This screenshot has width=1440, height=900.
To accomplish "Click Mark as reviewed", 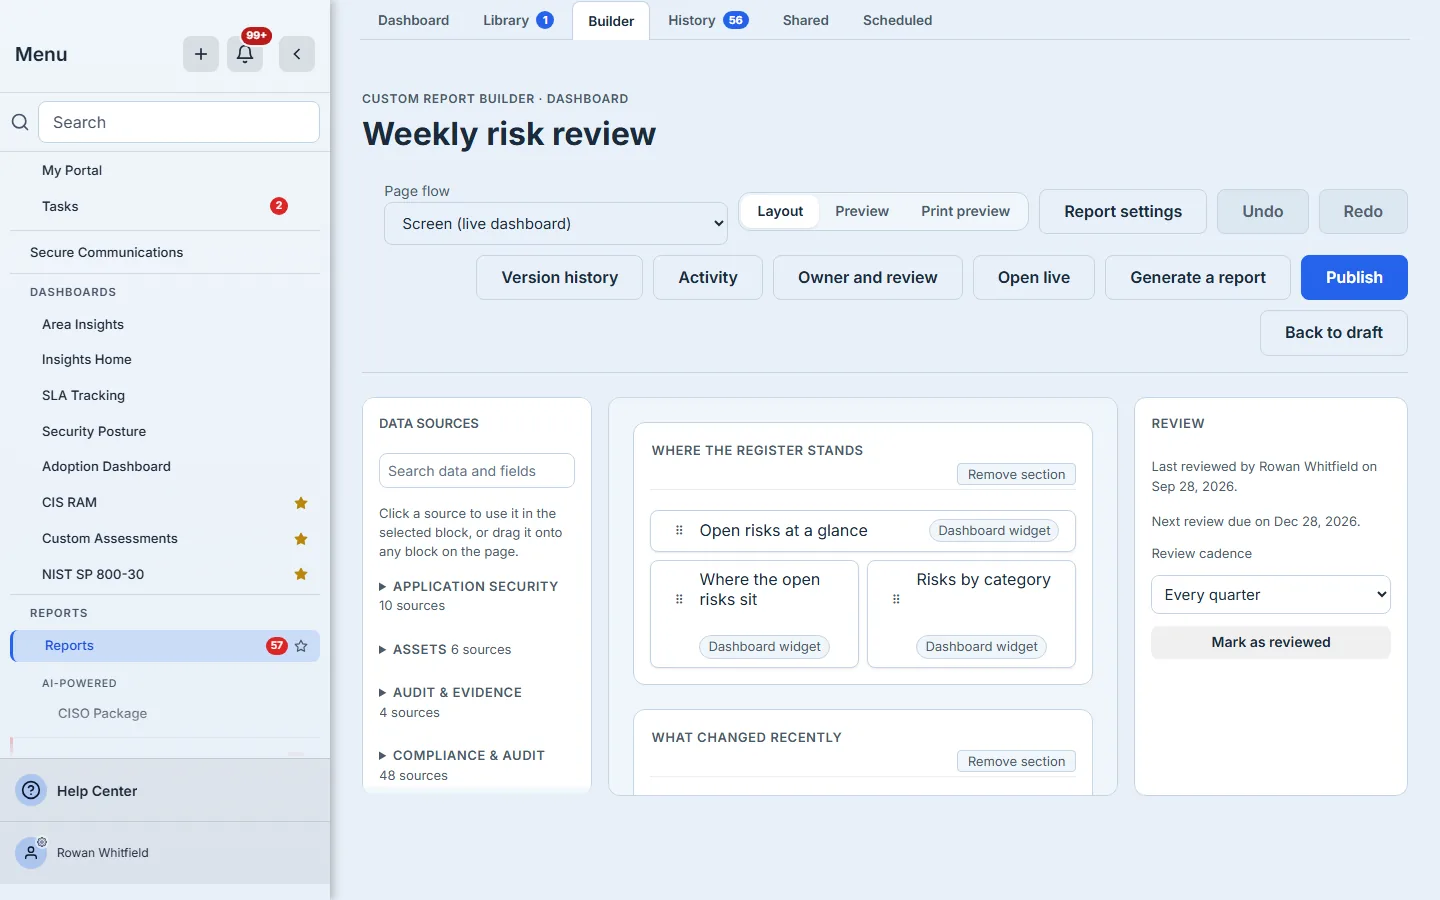I will (1271, 642).
